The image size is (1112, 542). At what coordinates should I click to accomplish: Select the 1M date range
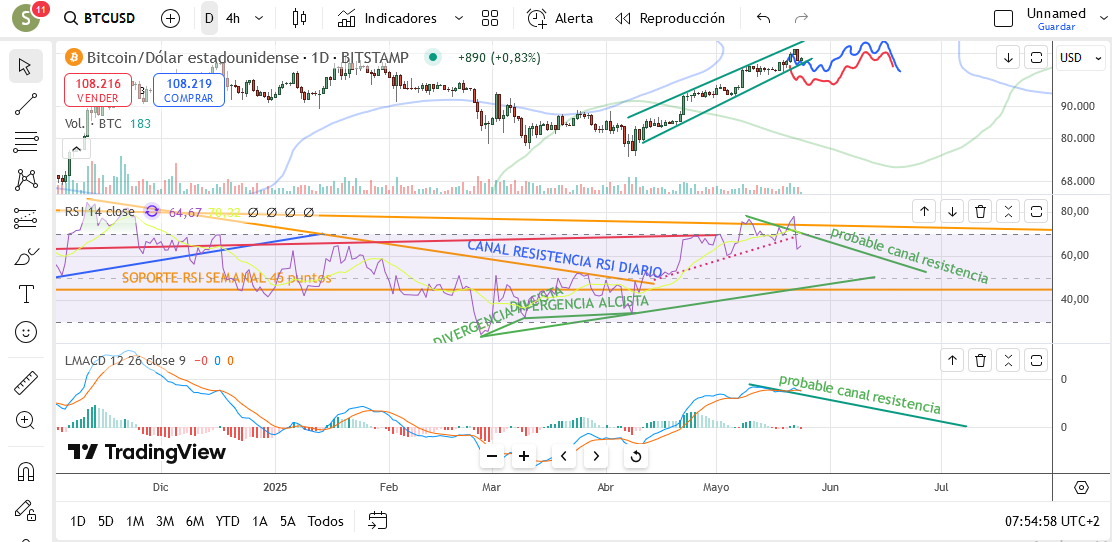coord(135,521)
